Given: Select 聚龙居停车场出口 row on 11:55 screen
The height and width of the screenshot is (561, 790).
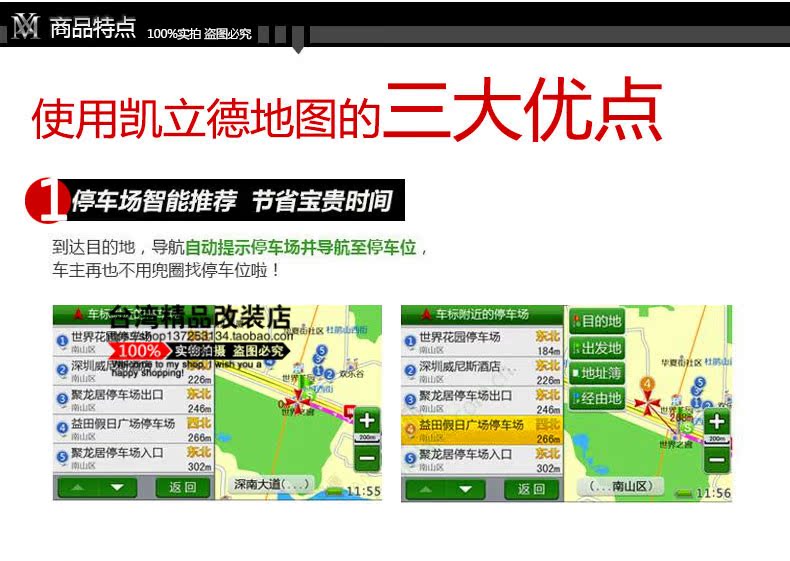Looking at the screenshot, I should 134,400.
